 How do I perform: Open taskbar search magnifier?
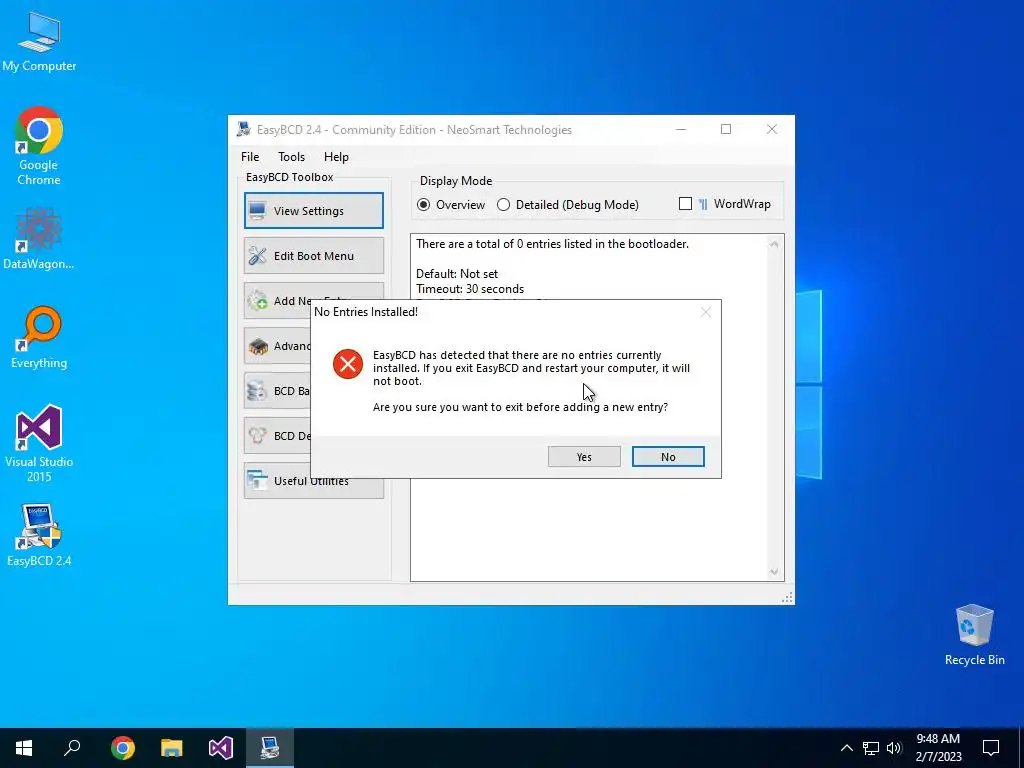pos(72,748)
